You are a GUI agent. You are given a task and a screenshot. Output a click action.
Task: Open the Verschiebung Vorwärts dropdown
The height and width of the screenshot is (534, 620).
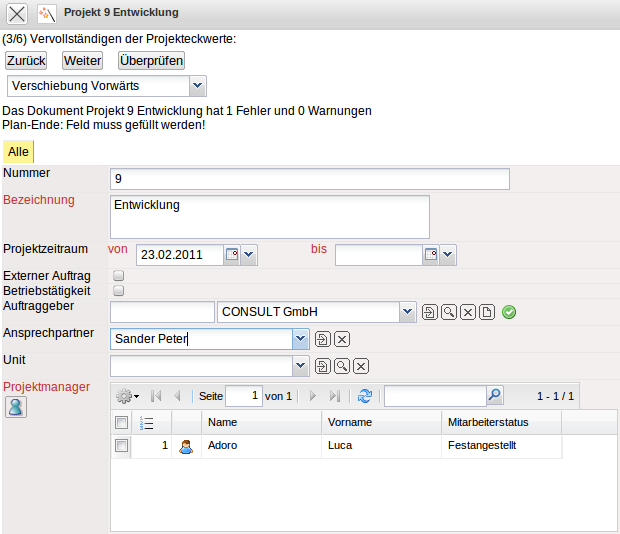click(197, 86)
